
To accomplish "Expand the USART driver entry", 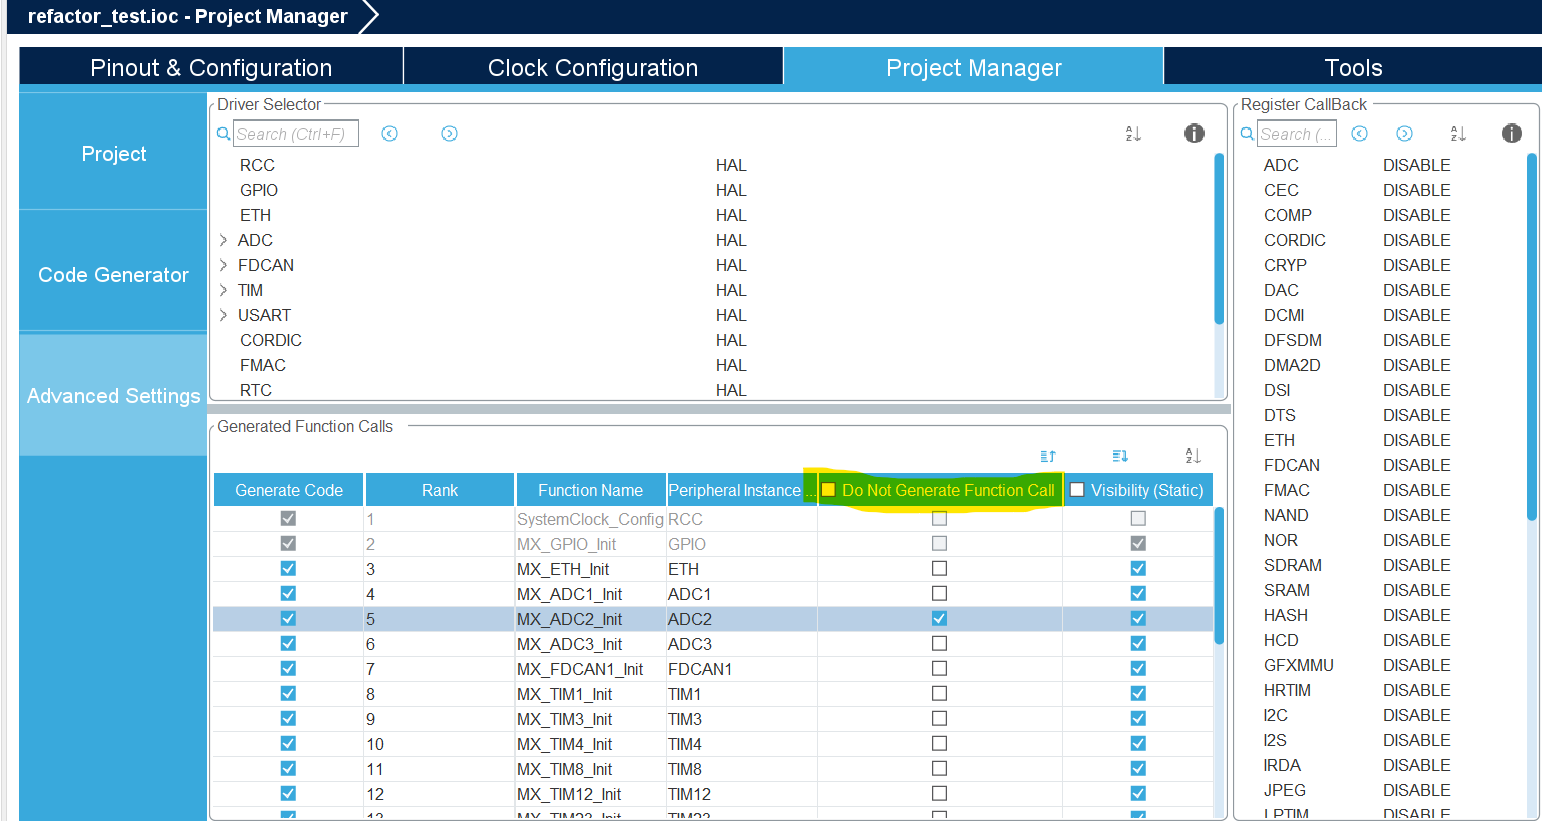I will pyautogui.click(x=223, y=315).
